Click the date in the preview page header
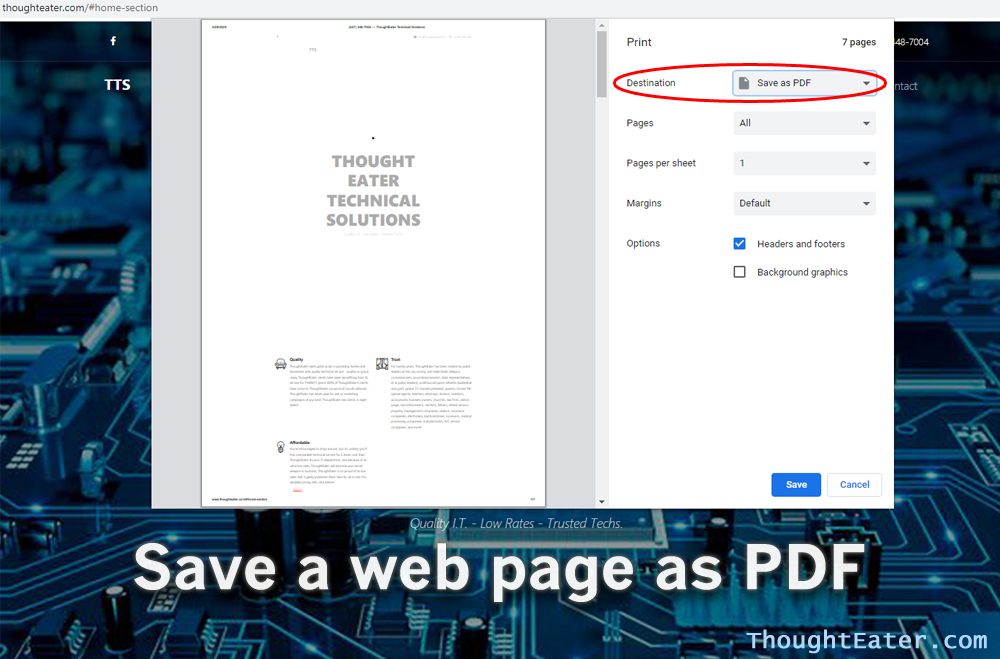The height and width of the screenshot is (659, 1000). click(219, 27)
